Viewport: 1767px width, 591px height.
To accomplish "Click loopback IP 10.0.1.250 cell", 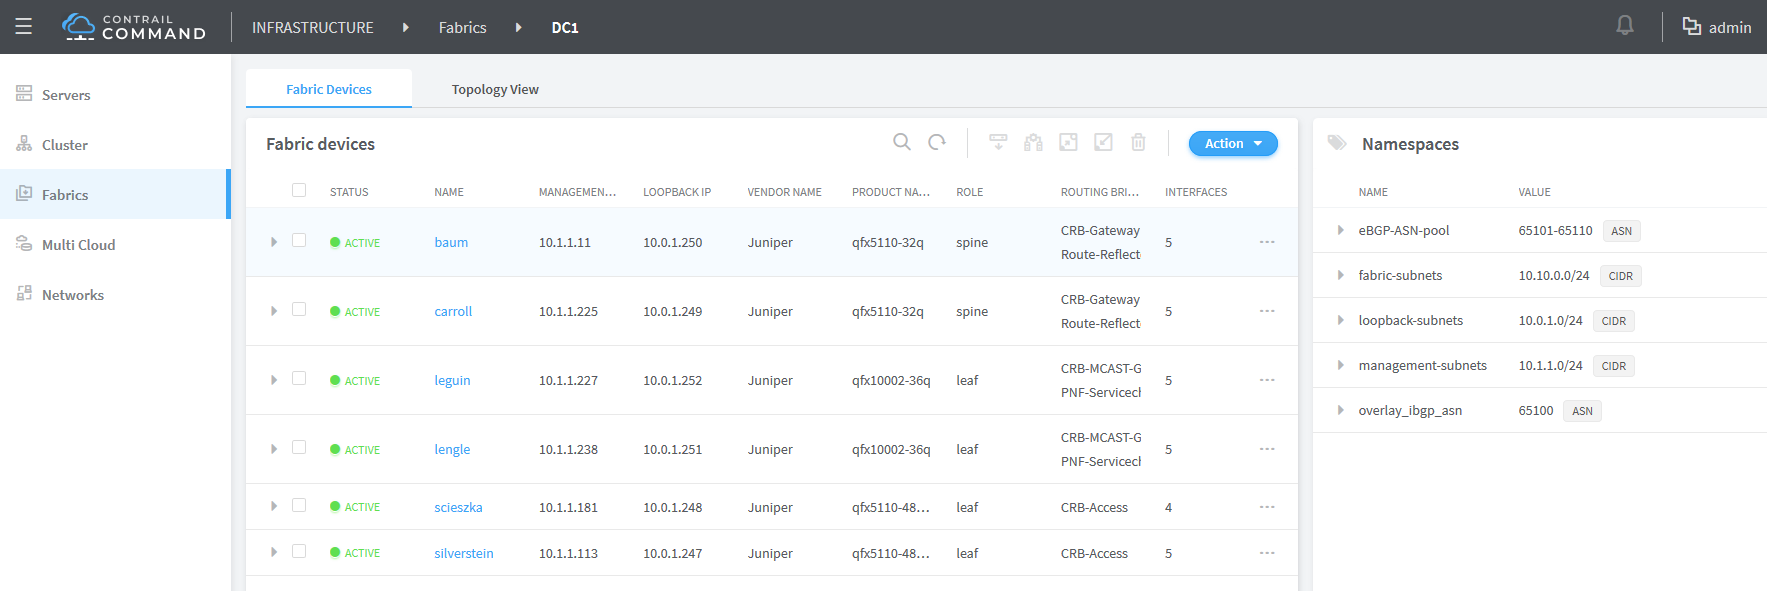I will coord(672,242).
